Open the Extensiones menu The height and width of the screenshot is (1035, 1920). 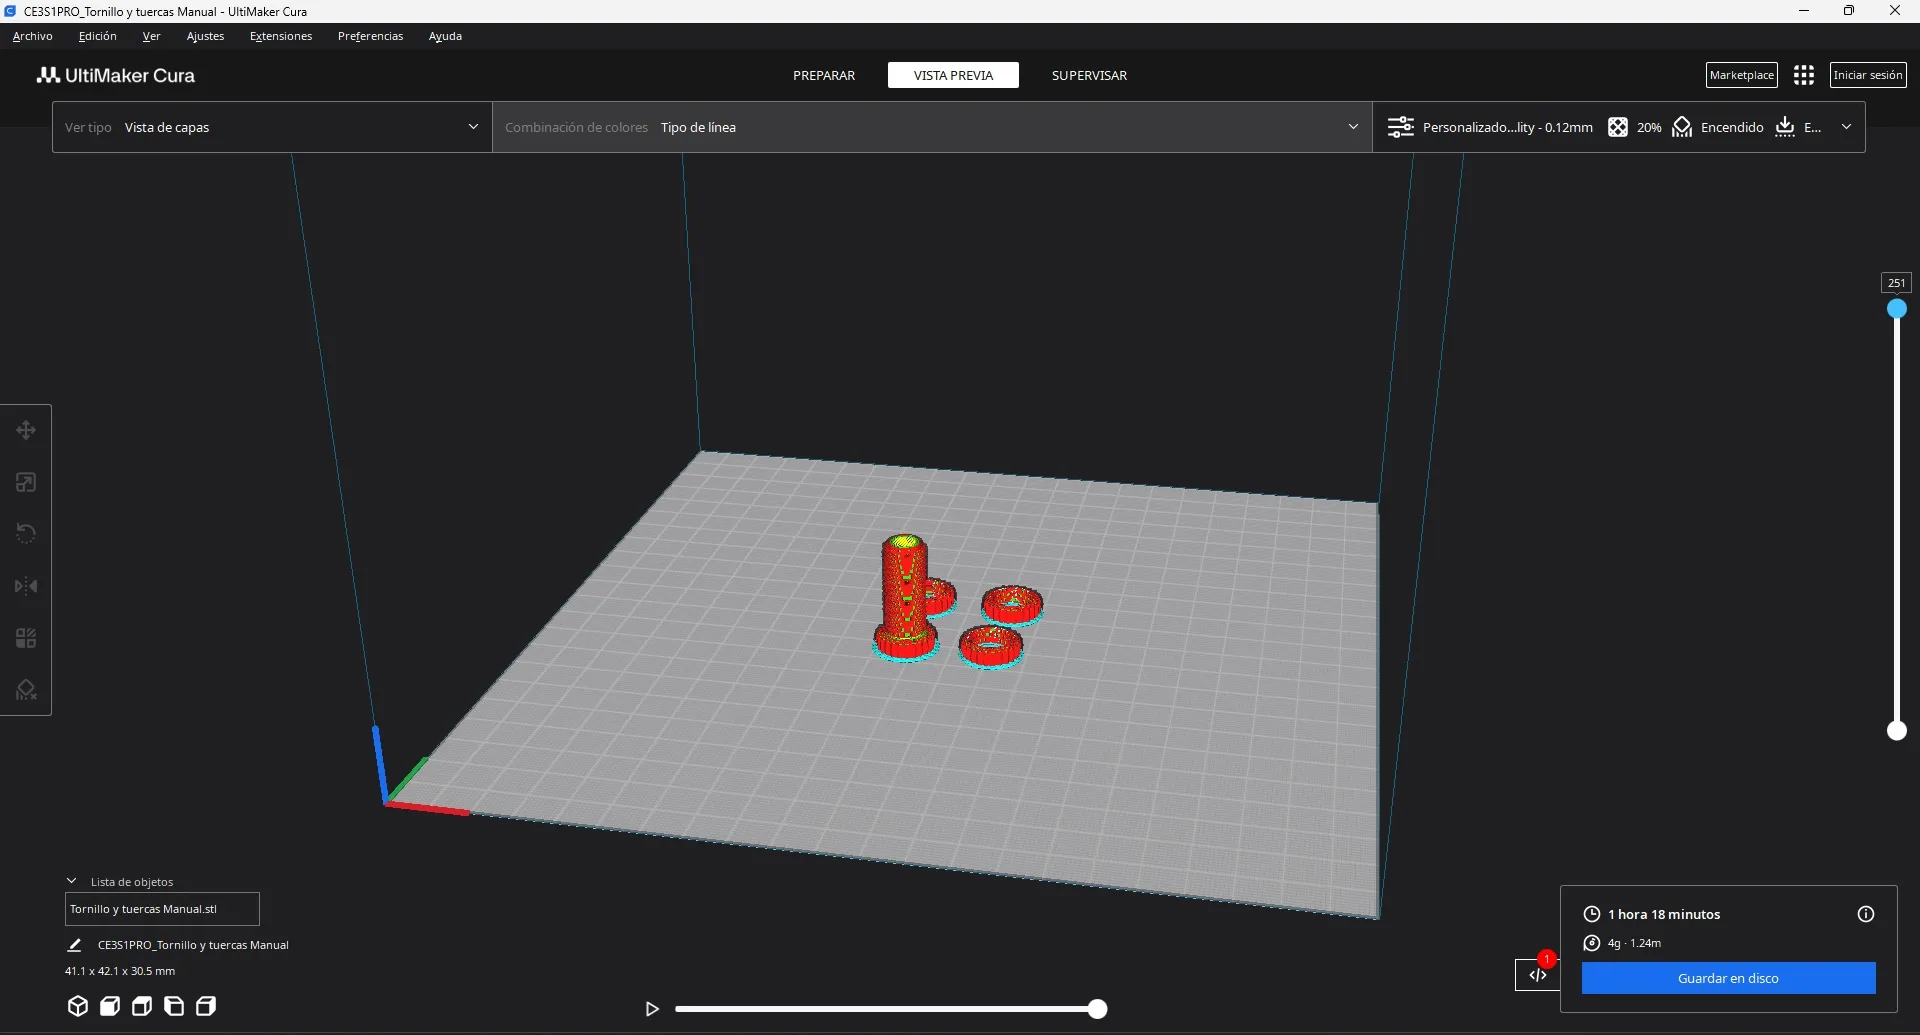click(280, 36)
